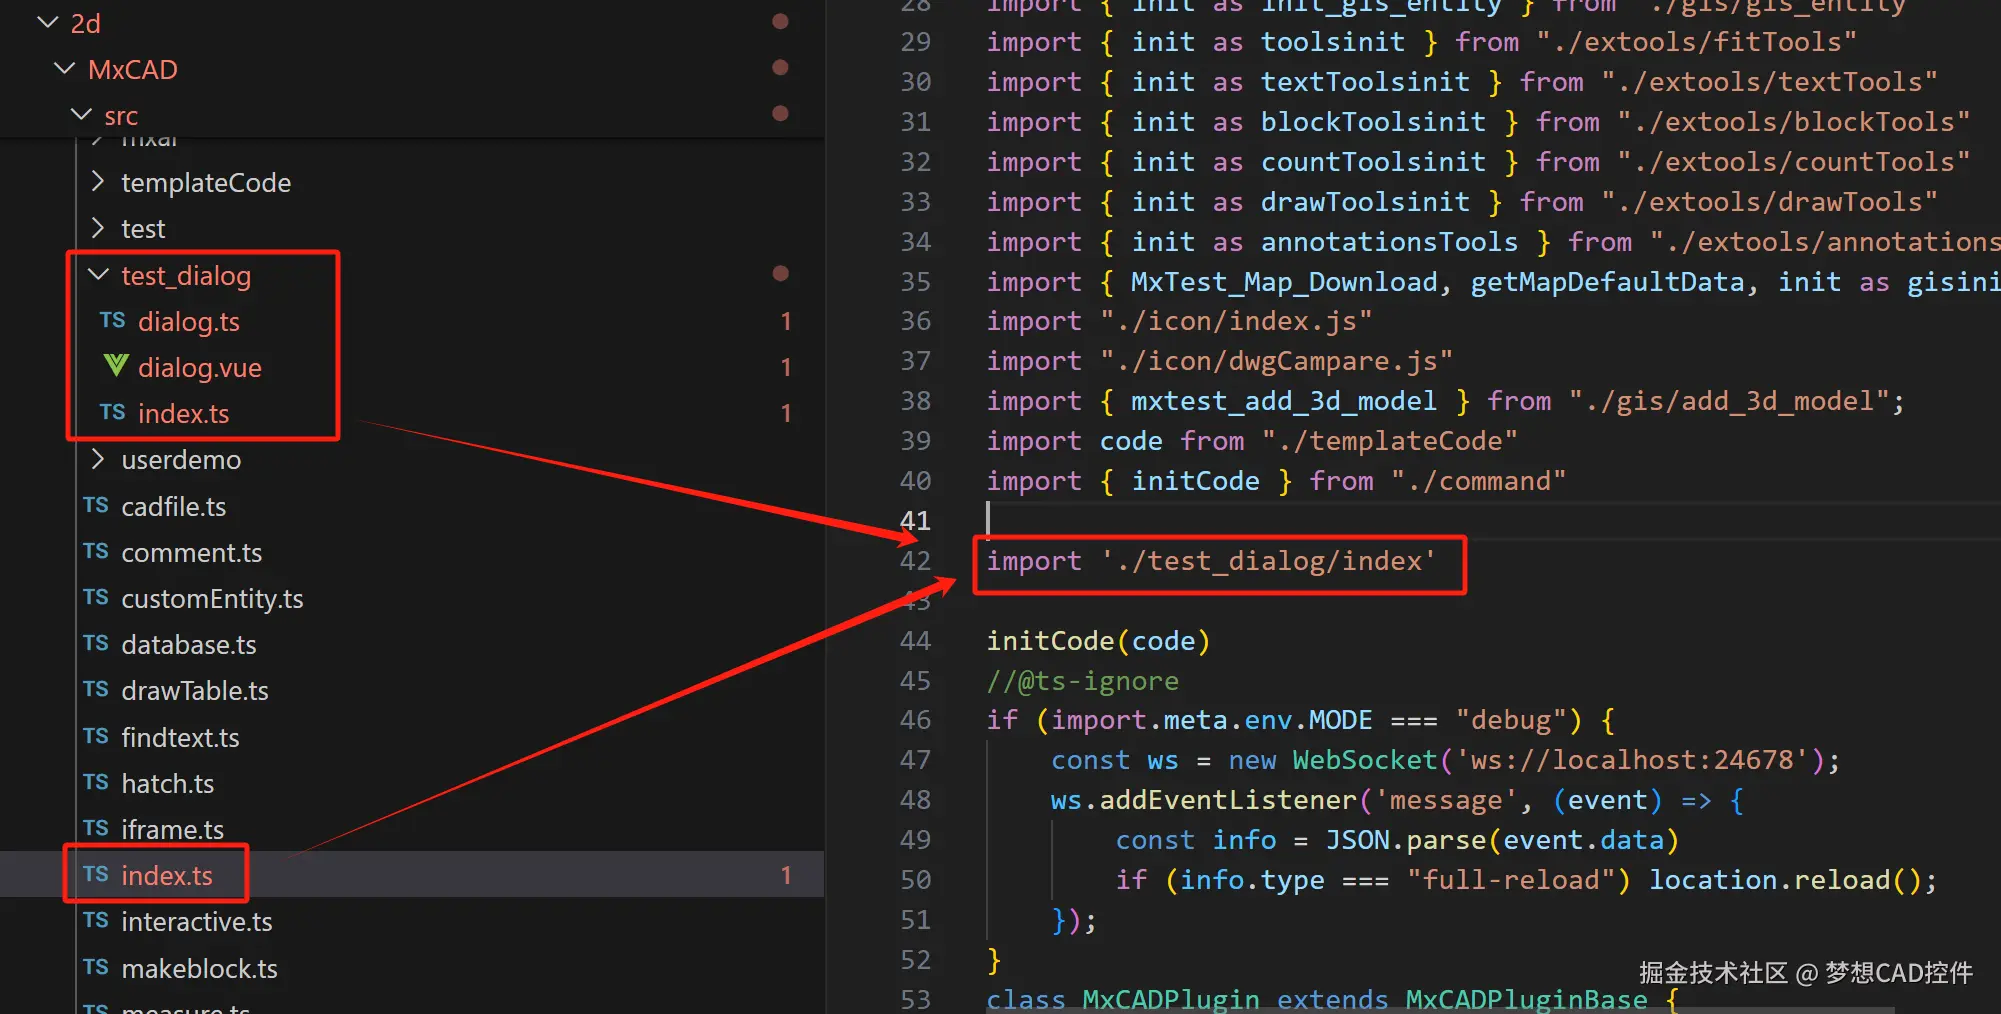Click MxCADPlugin class name on line 53
2001x1014 pixels.
tap(1171, 999)
